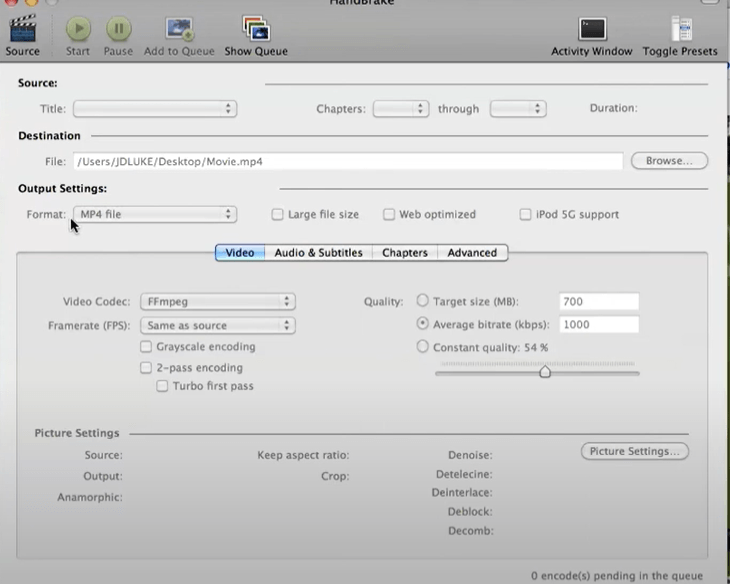
Task: Select the Average bitrate (kbps) radio button
Action: [x=422, y=323]
